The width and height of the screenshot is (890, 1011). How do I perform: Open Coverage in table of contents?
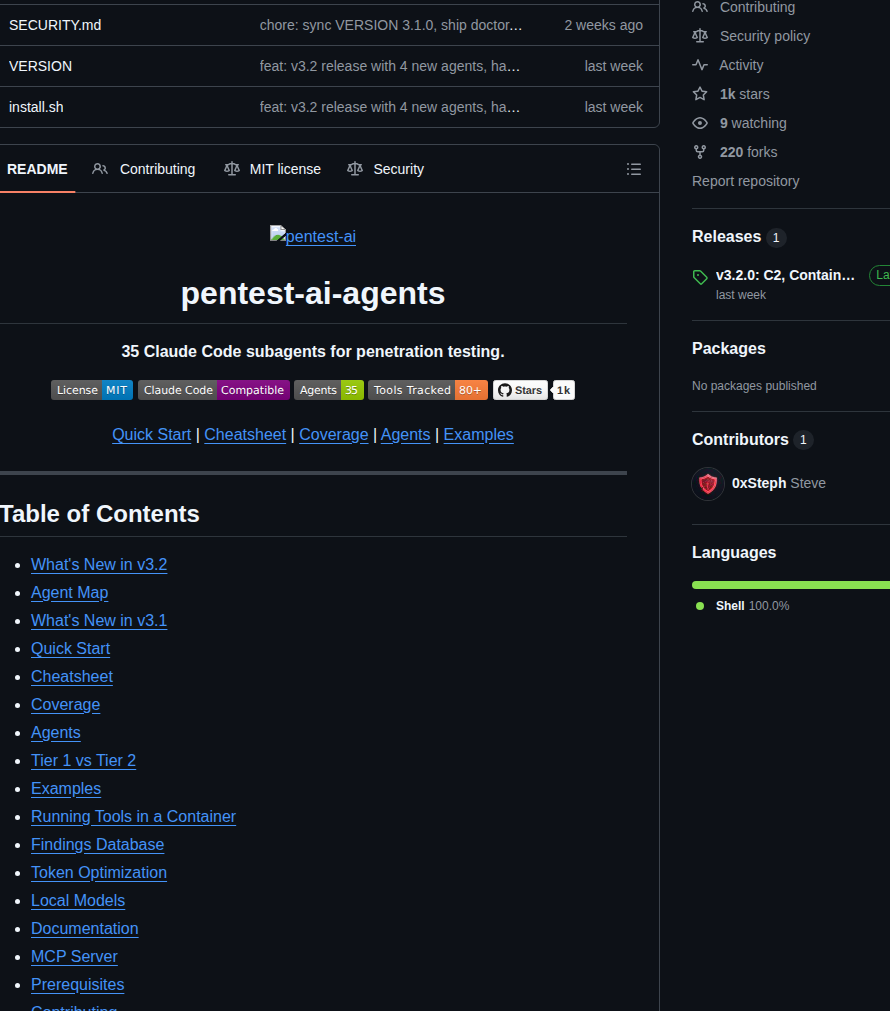65,705
